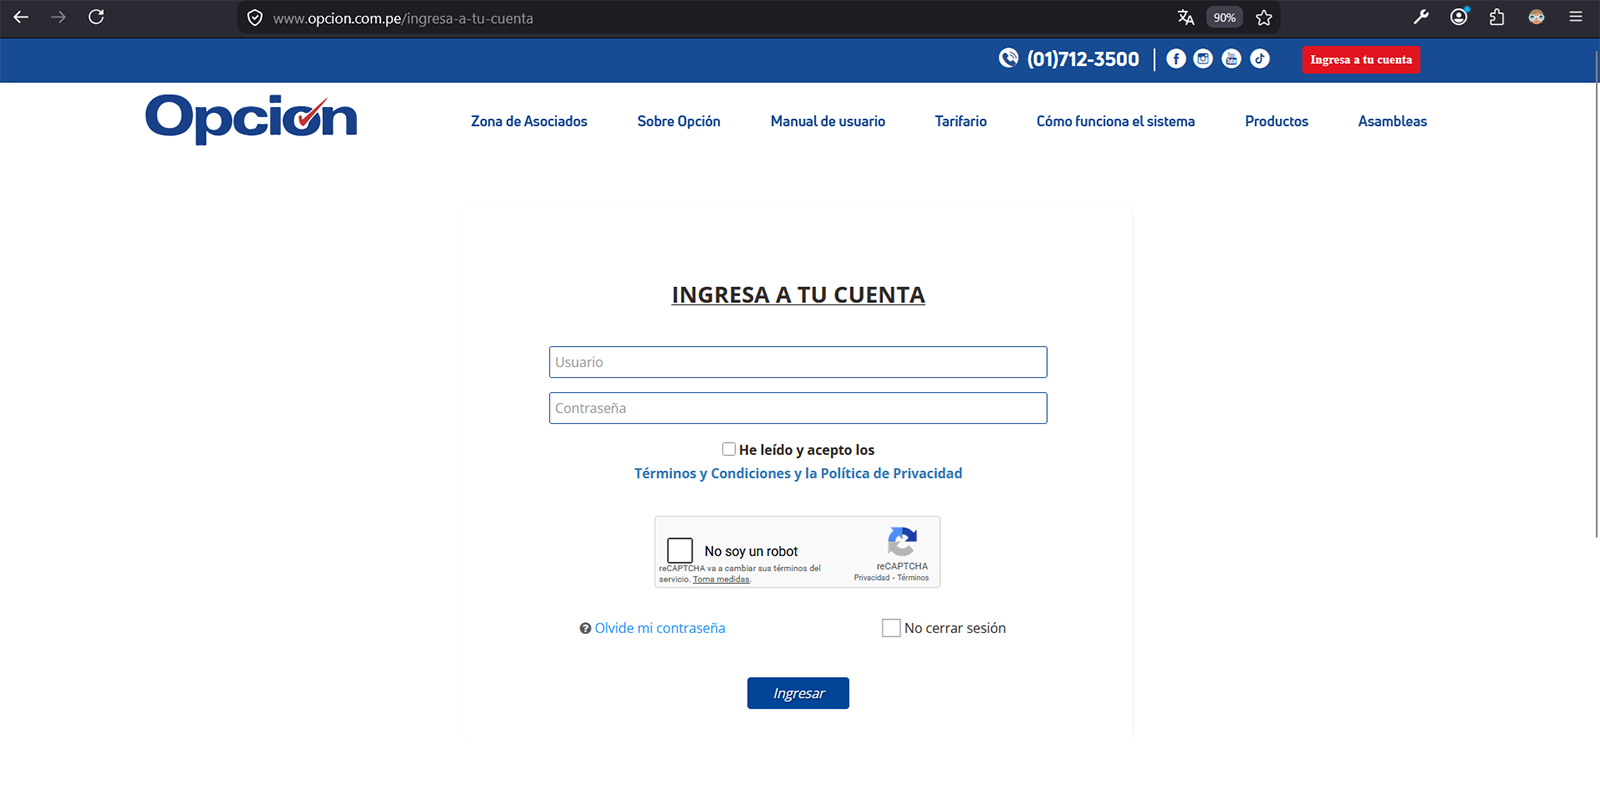Open the browser hamburger menu
This screenshot has width=1600, height=791.
[x=1575, y=17]
